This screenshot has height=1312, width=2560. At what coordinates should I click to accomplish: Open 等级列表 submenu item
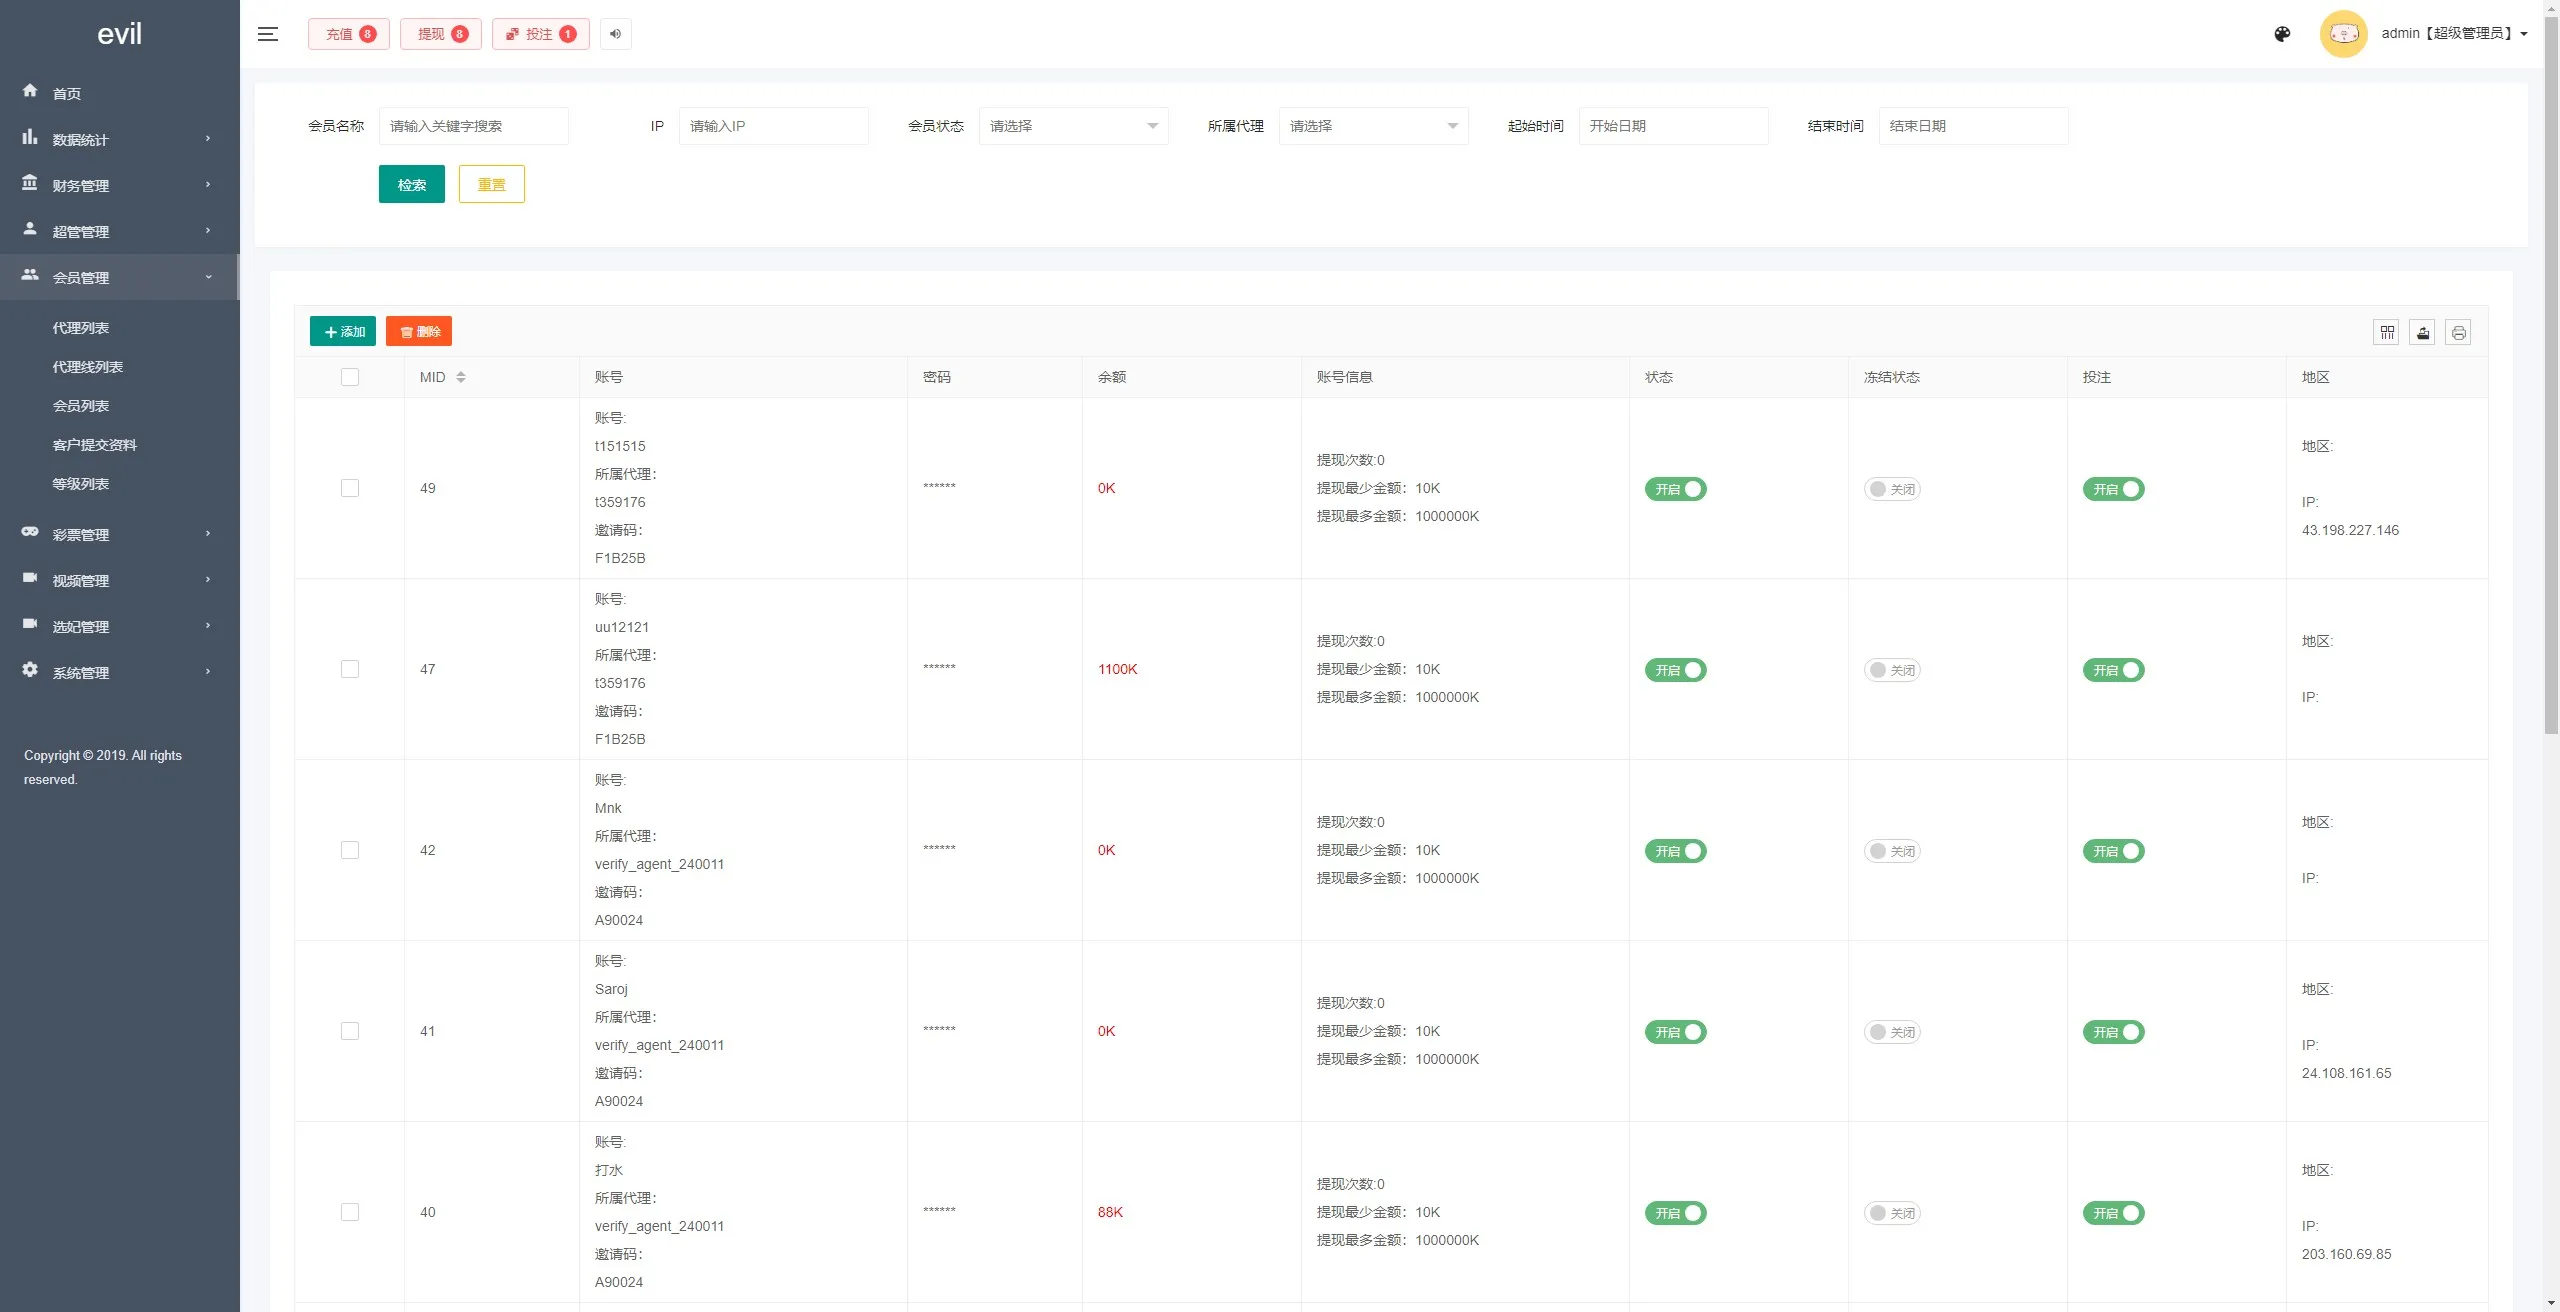click(x=81, y=484)
